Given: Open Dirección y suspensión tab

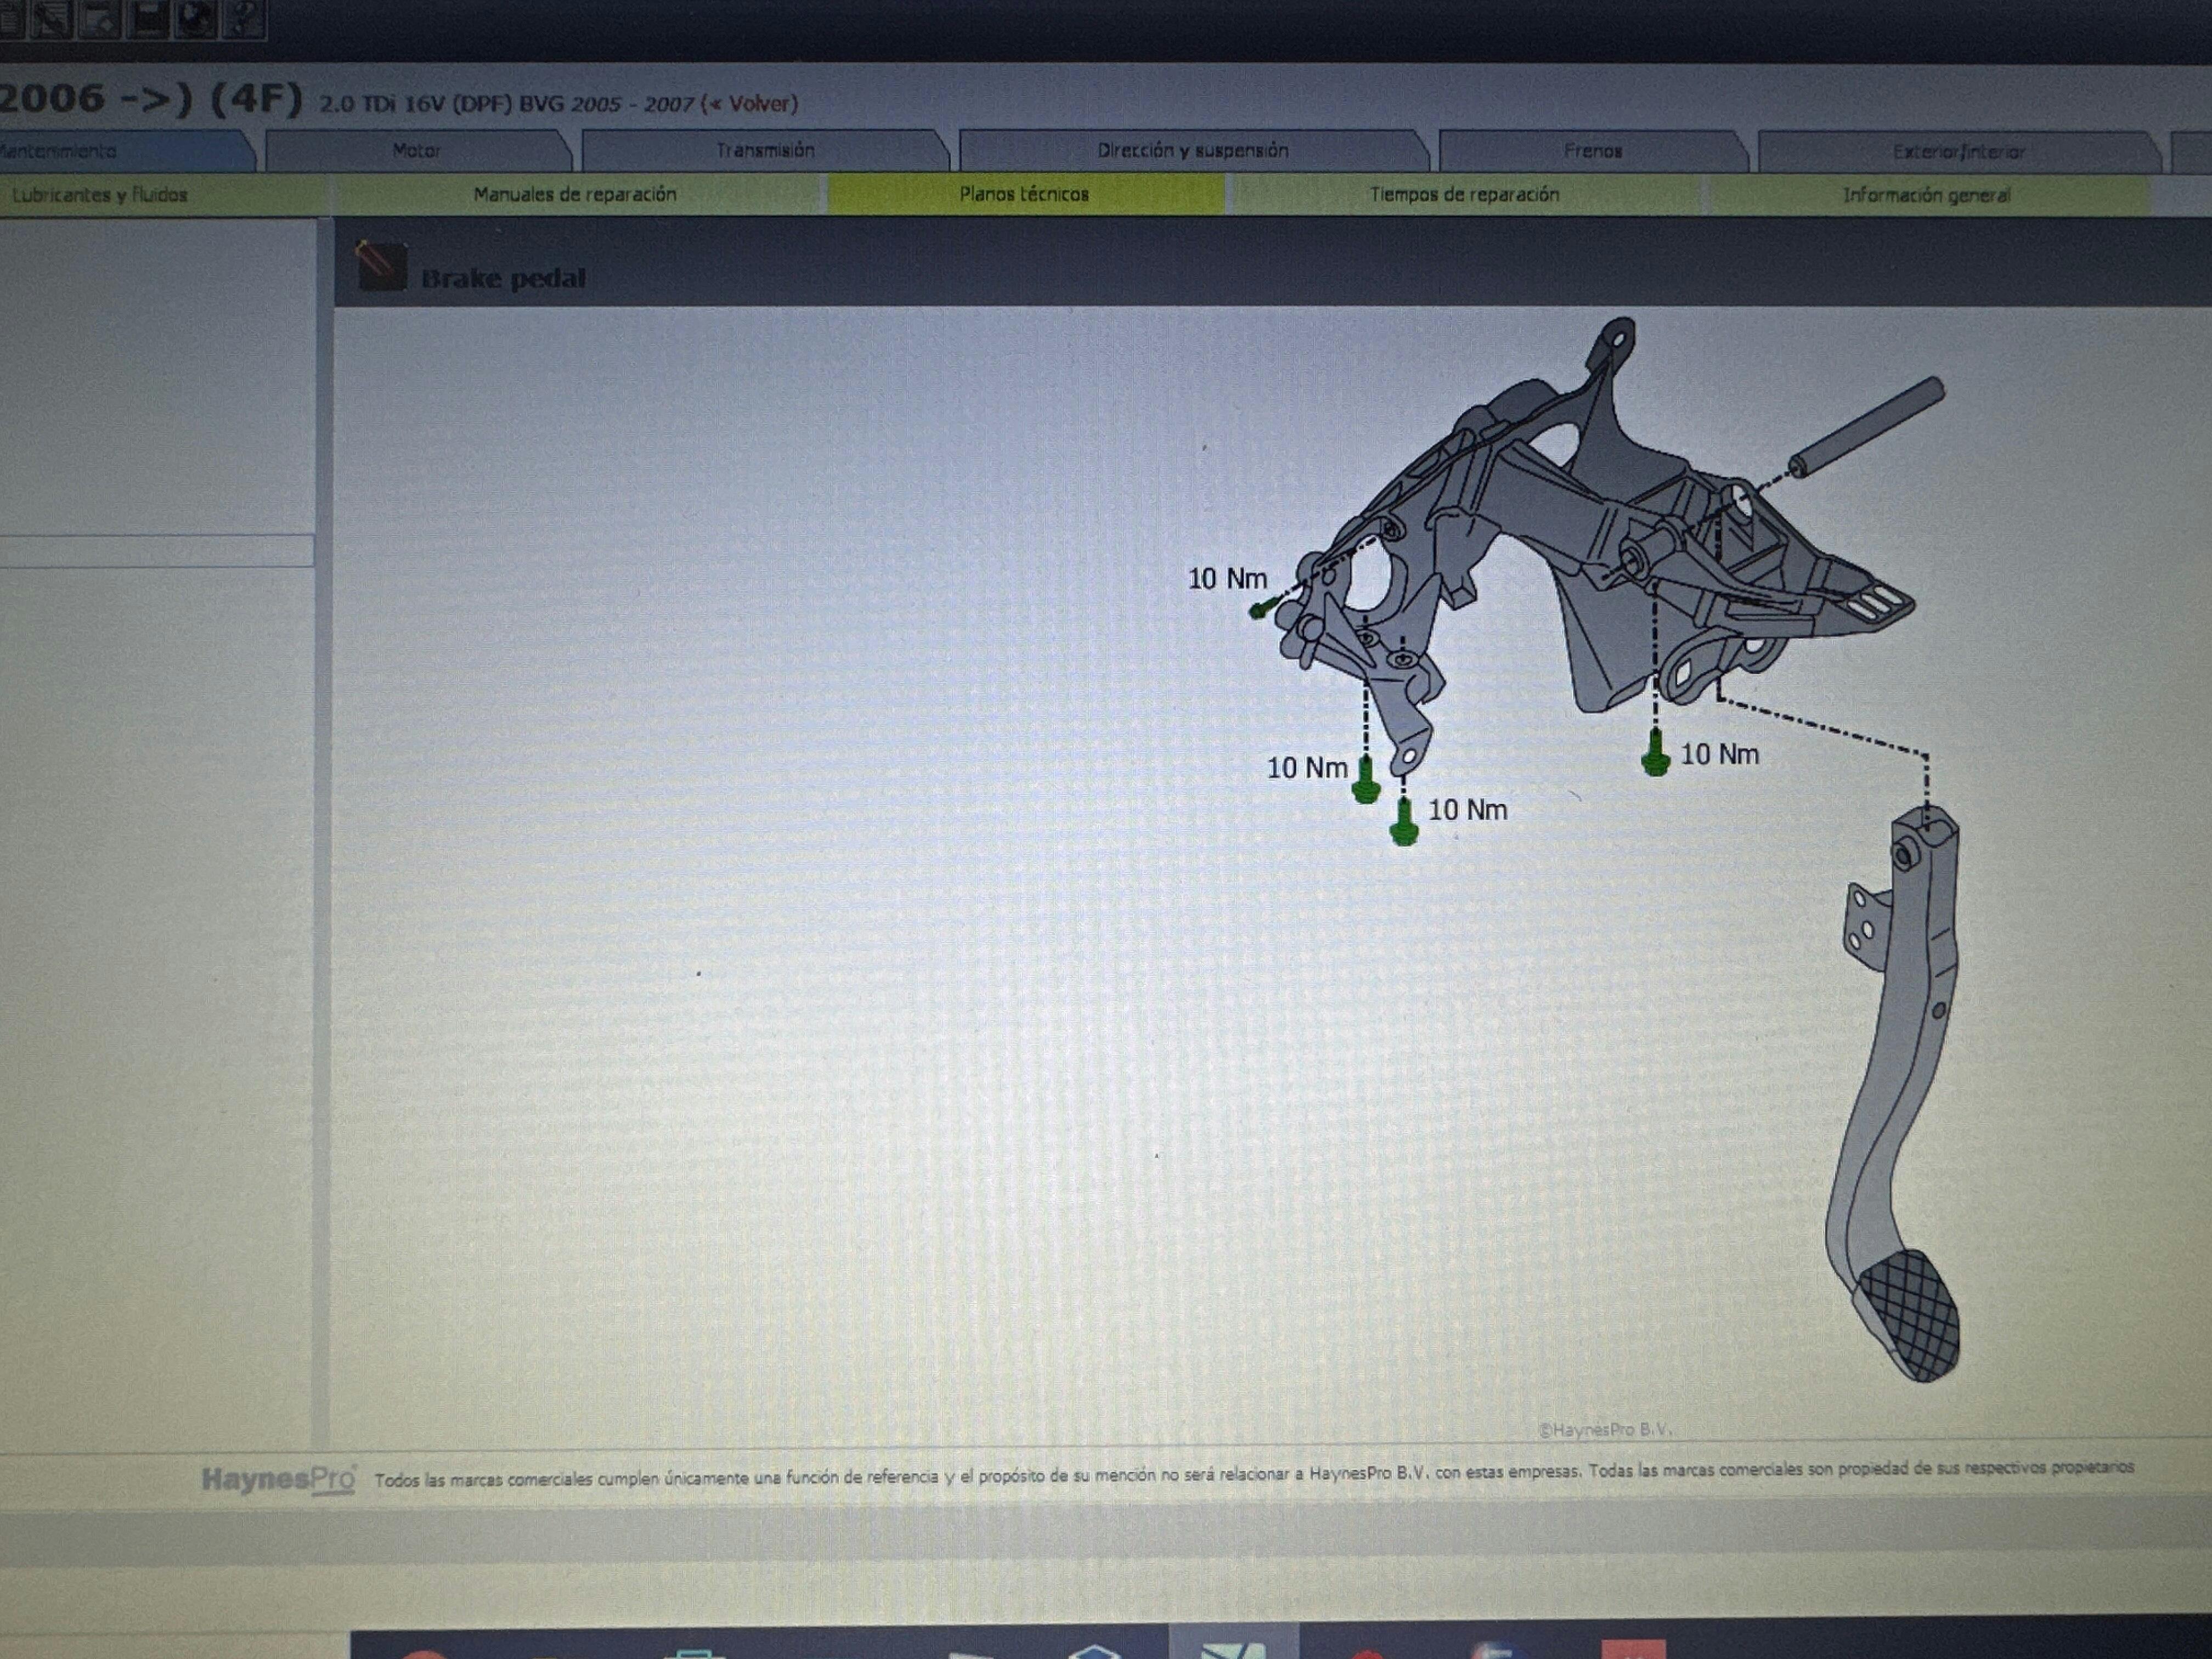Looking at the screenshot, I should [x=1192, y=151].
